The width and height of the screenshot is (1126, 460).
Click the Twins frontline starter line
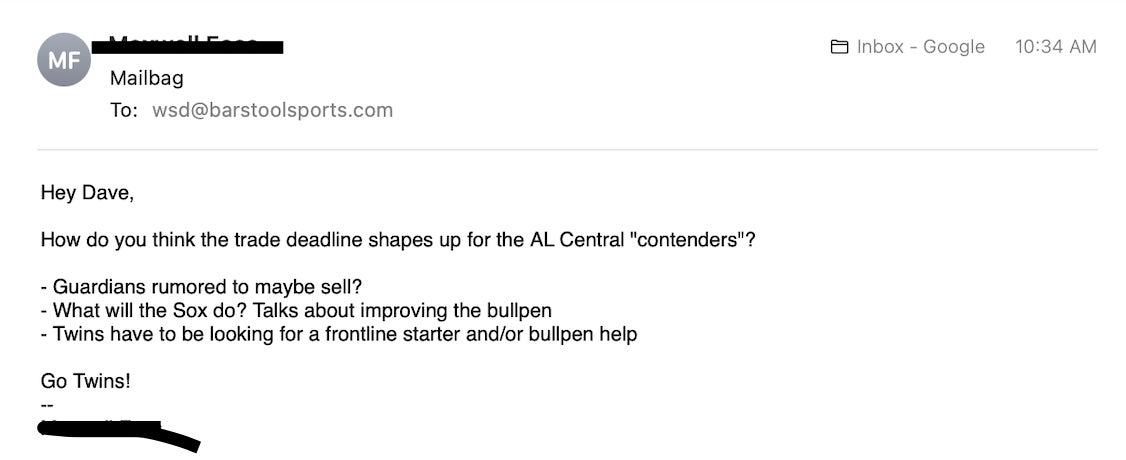pyautogui.click(x=339, y=334)
